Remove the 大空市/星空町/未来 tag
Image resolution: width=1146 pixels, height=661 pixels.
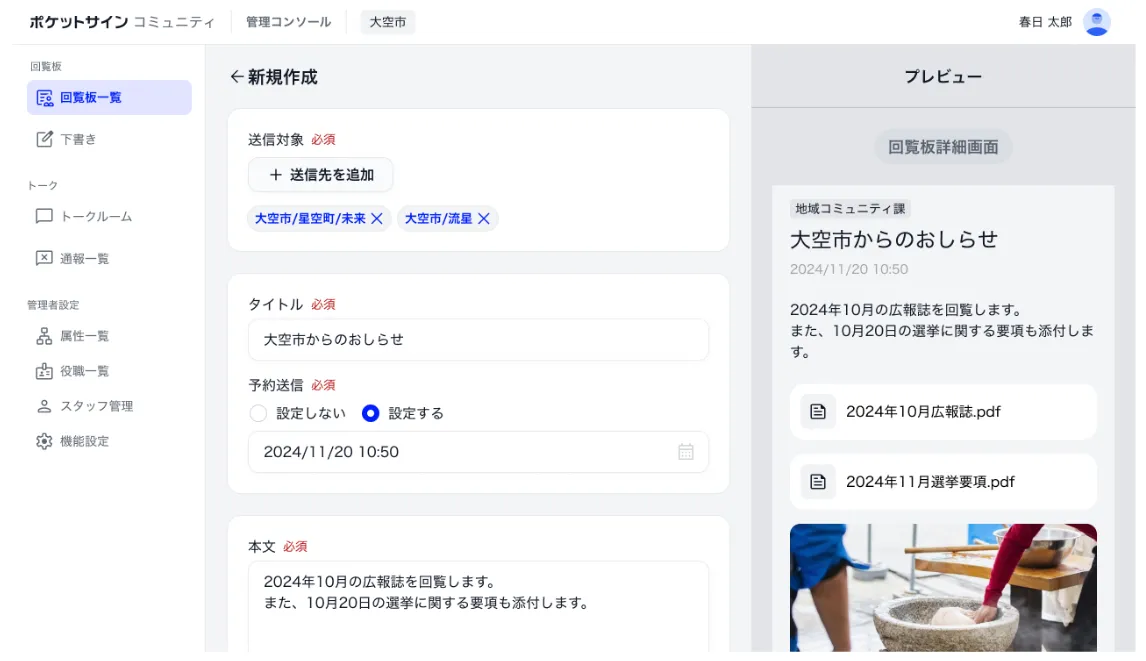[377, 218]
